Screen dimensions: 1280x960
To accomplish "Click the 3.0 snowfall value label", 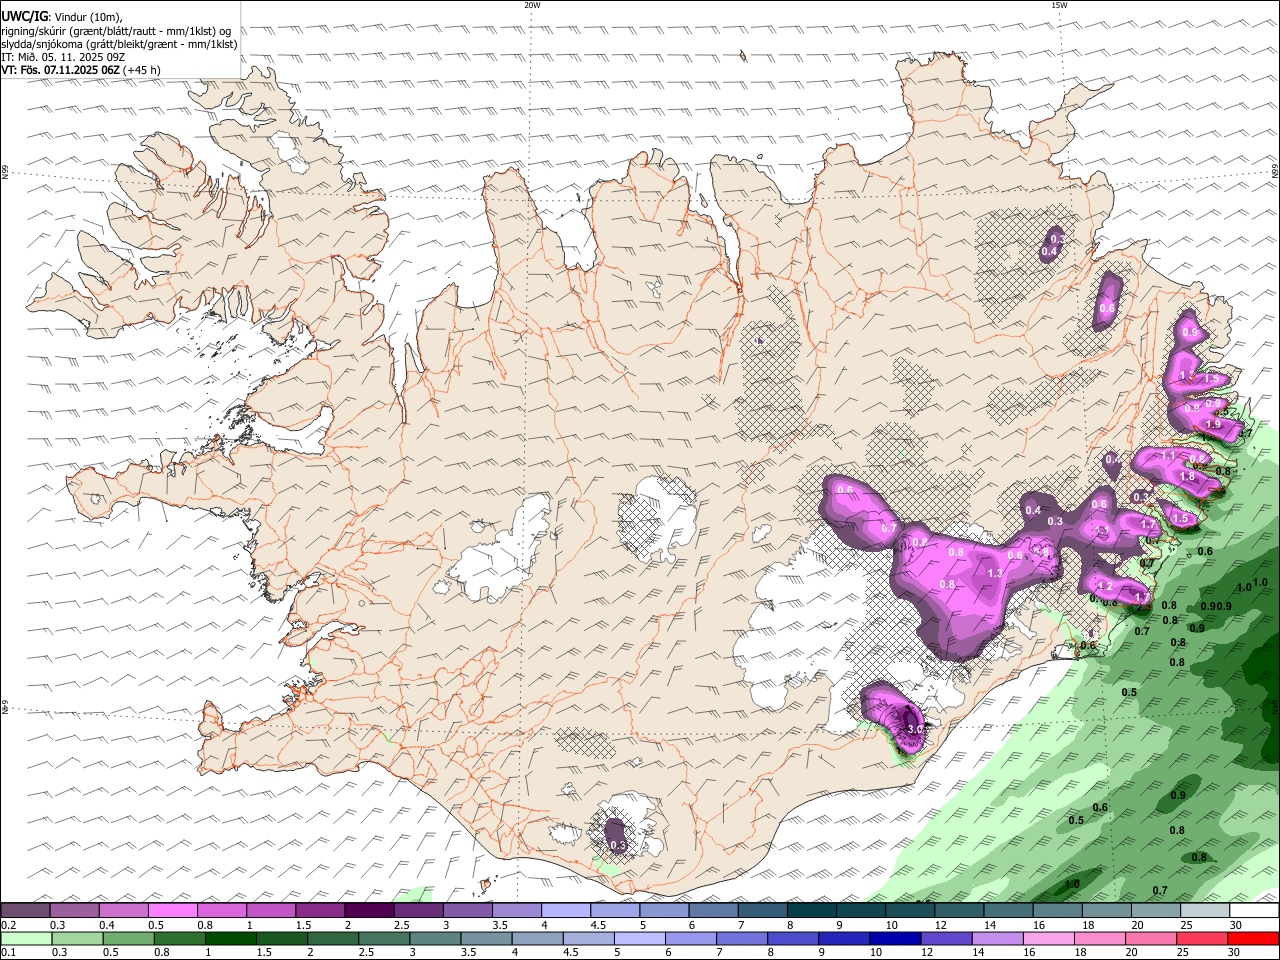I will [x=914, y=730].
